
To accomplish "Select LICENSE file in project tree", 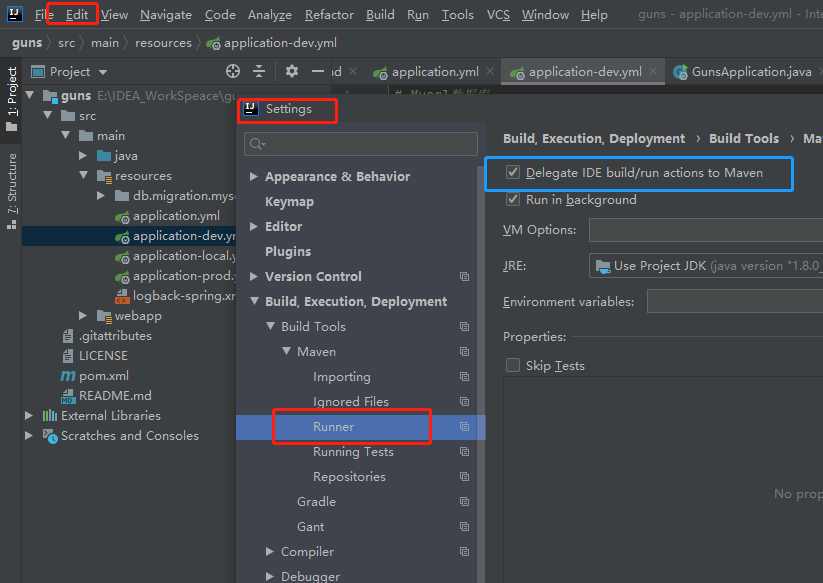I will [x=103, y=356].
